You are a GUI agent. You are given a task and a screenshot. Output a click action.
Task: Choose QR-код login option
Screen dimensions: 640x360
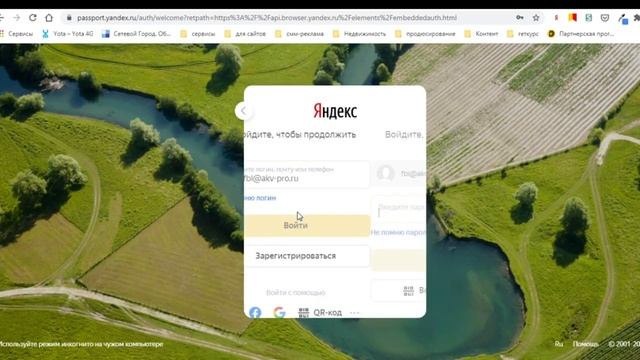click(320, 313)
